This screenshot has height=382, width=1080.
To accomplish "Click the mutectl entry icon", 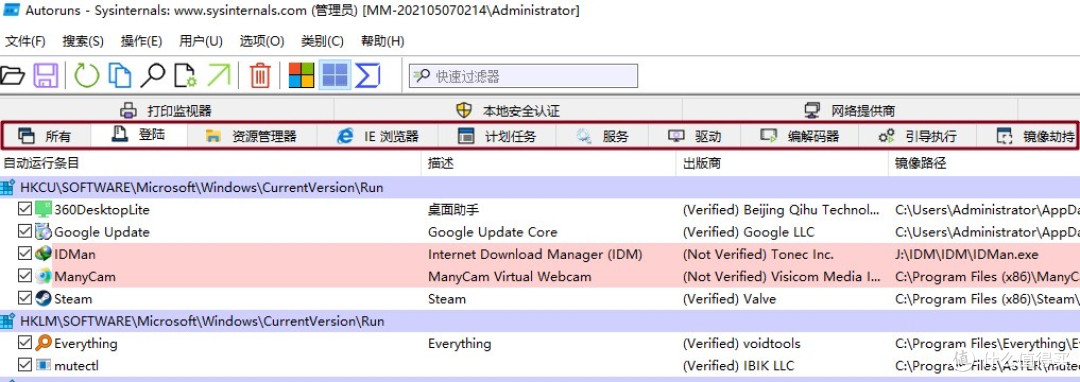I will pos(43,365).
